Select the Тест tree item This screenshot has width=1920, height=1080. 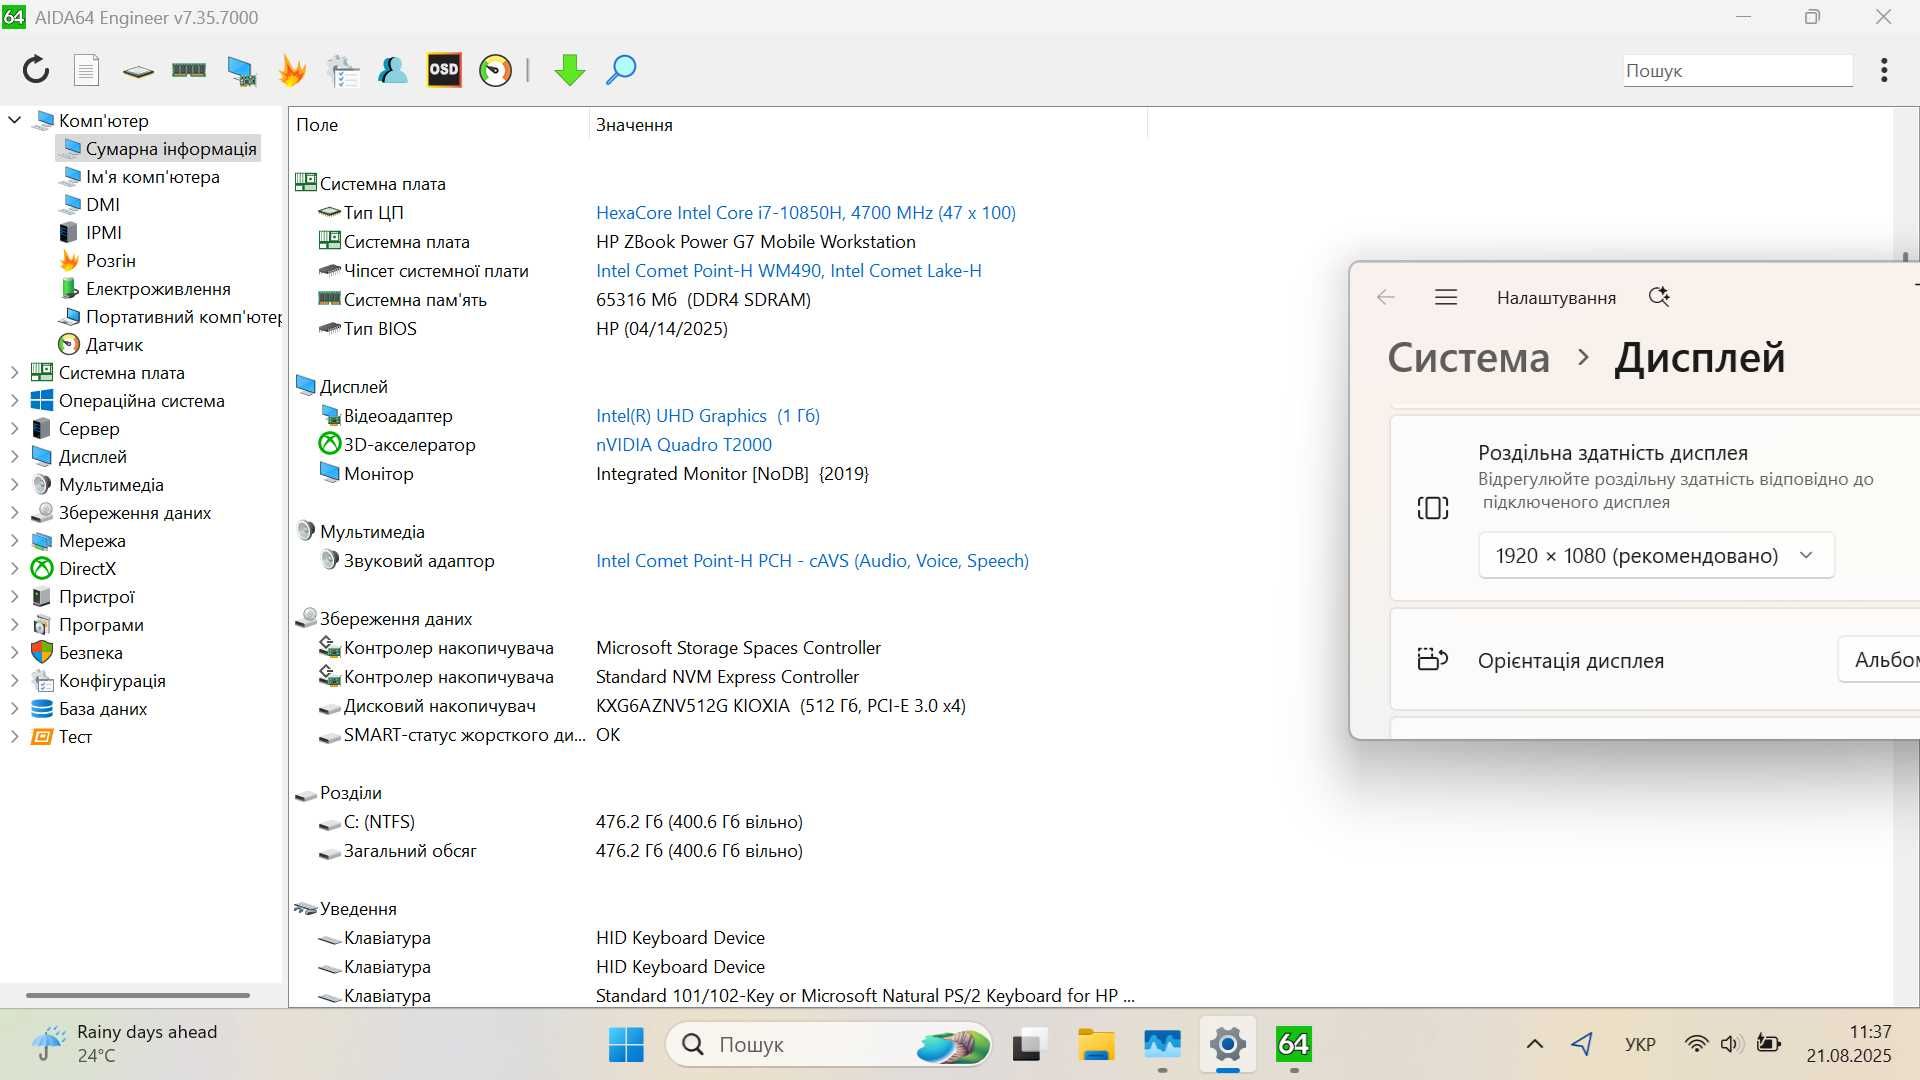[75, 736]
